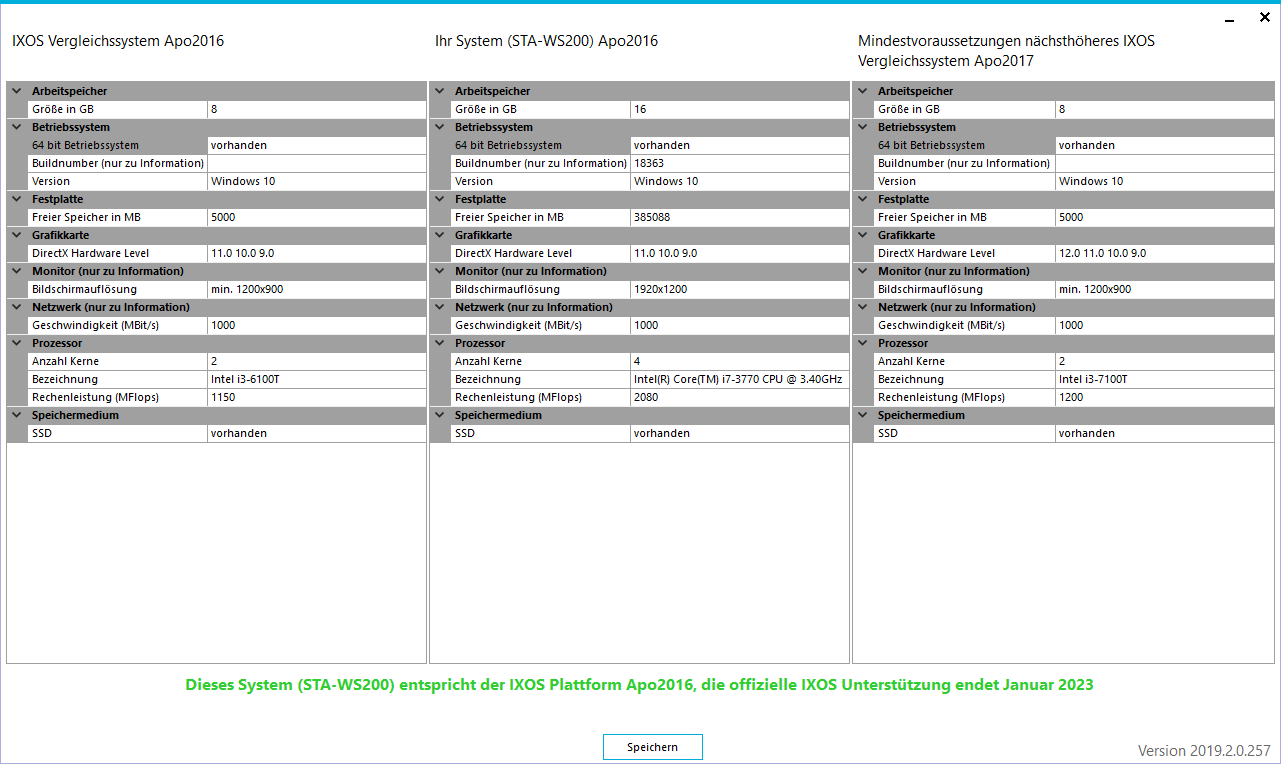Select Rechenleistung value 1150
Screen dimensions: 1281x764
coord(317,397)
